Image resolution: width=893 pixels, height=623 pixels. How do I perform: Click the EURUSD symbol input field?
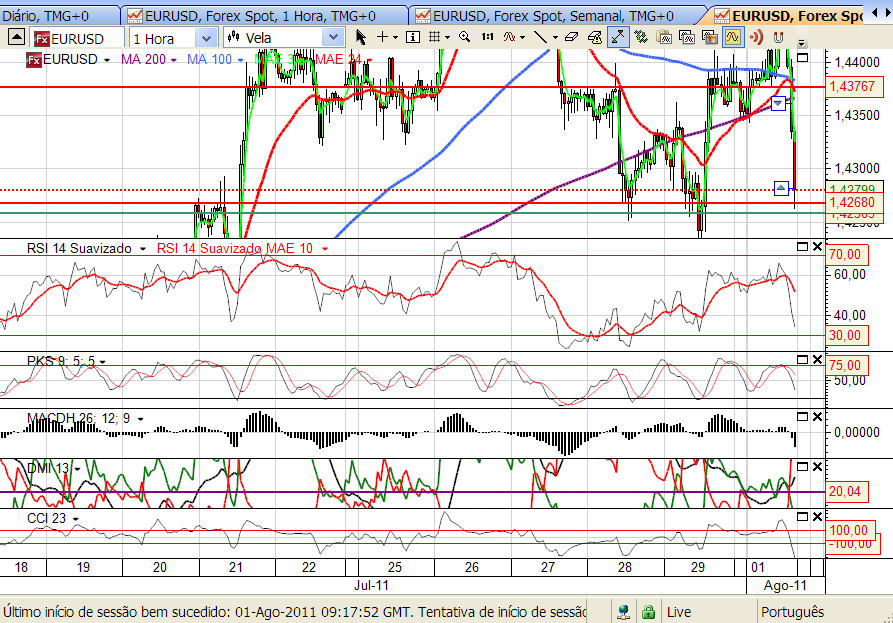click(77, 39)
